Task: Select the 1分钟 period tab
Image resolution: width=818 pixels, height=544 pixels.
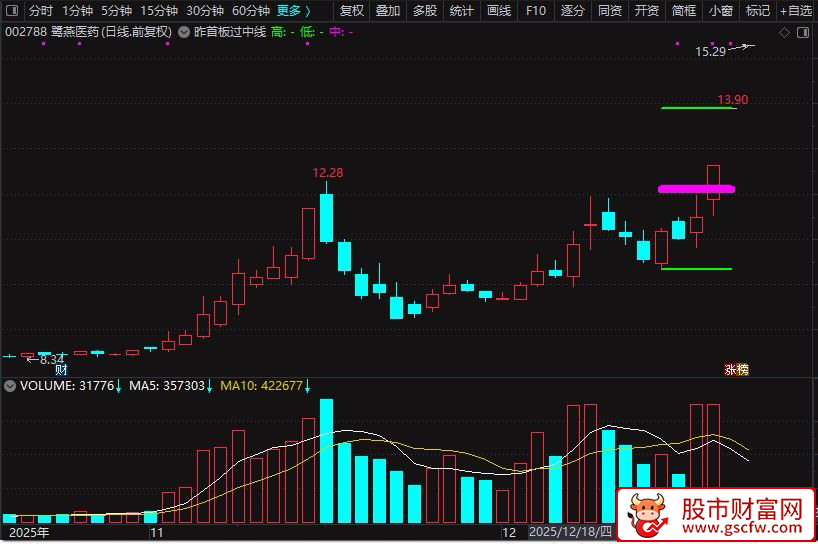Action: point(77,10)
